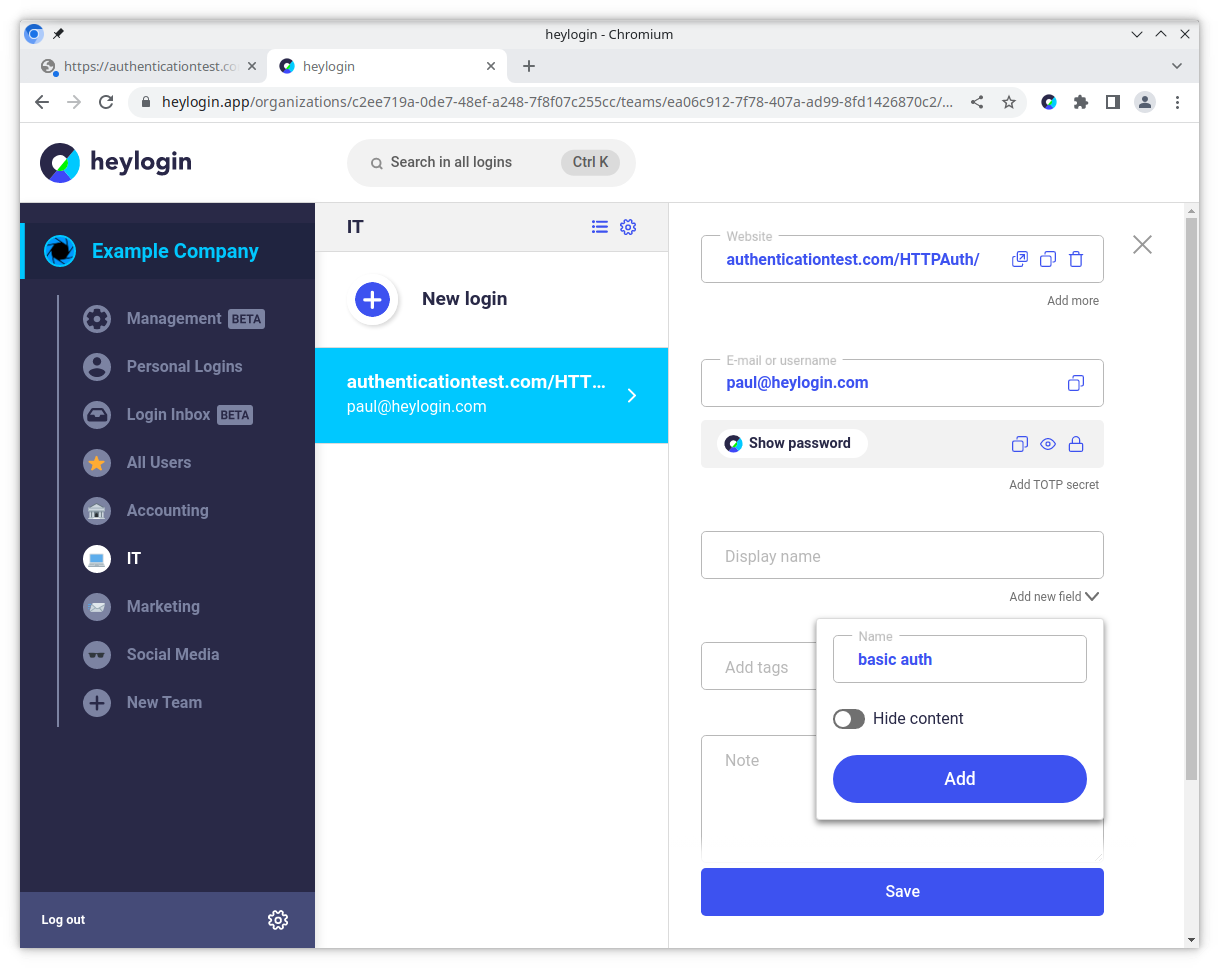Open tab search dropdown arrow
Viewport: 1219px width, 968px height.
click(x=1177, y=66)
